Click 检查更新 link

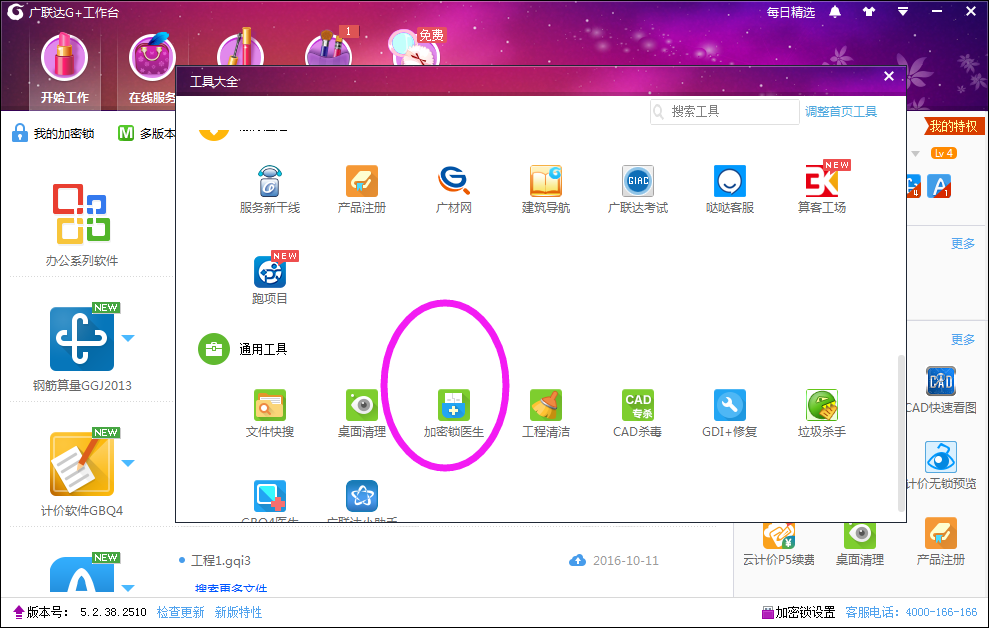tap(180, 612)
